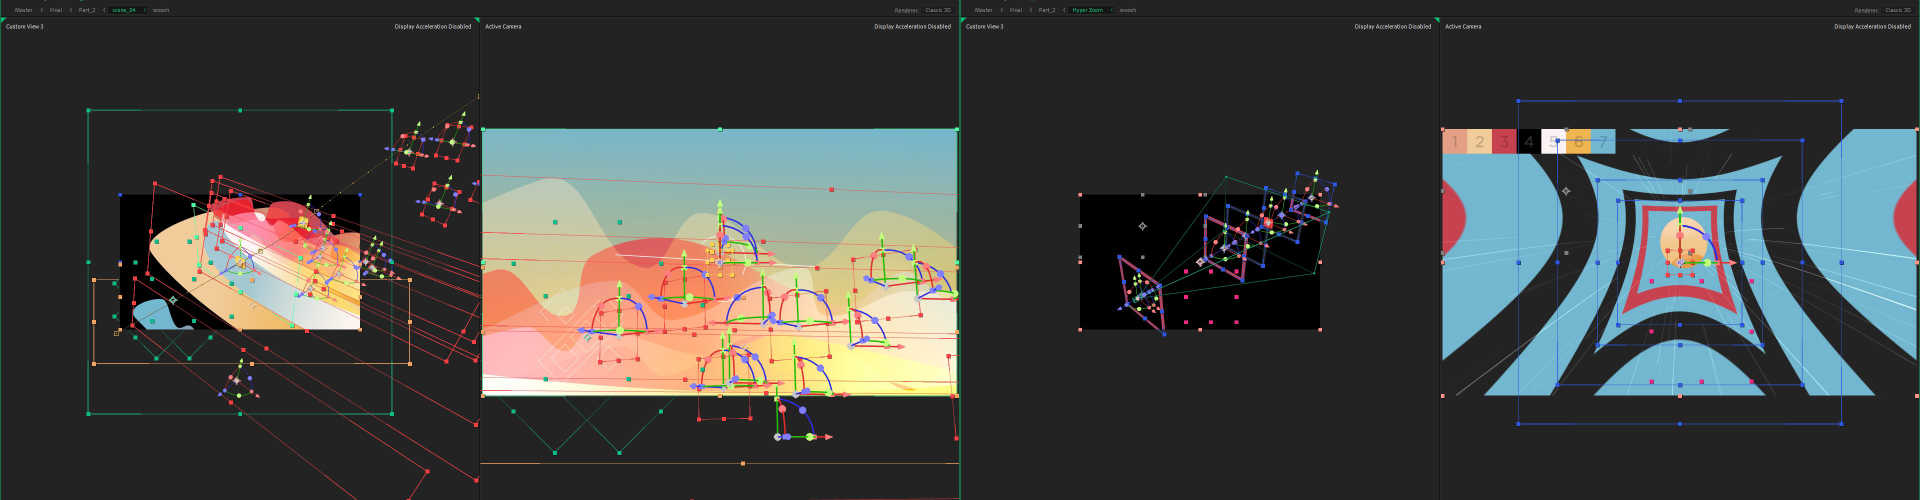Open Master in the Hyper Zoom breadcrumb bar

984,10
